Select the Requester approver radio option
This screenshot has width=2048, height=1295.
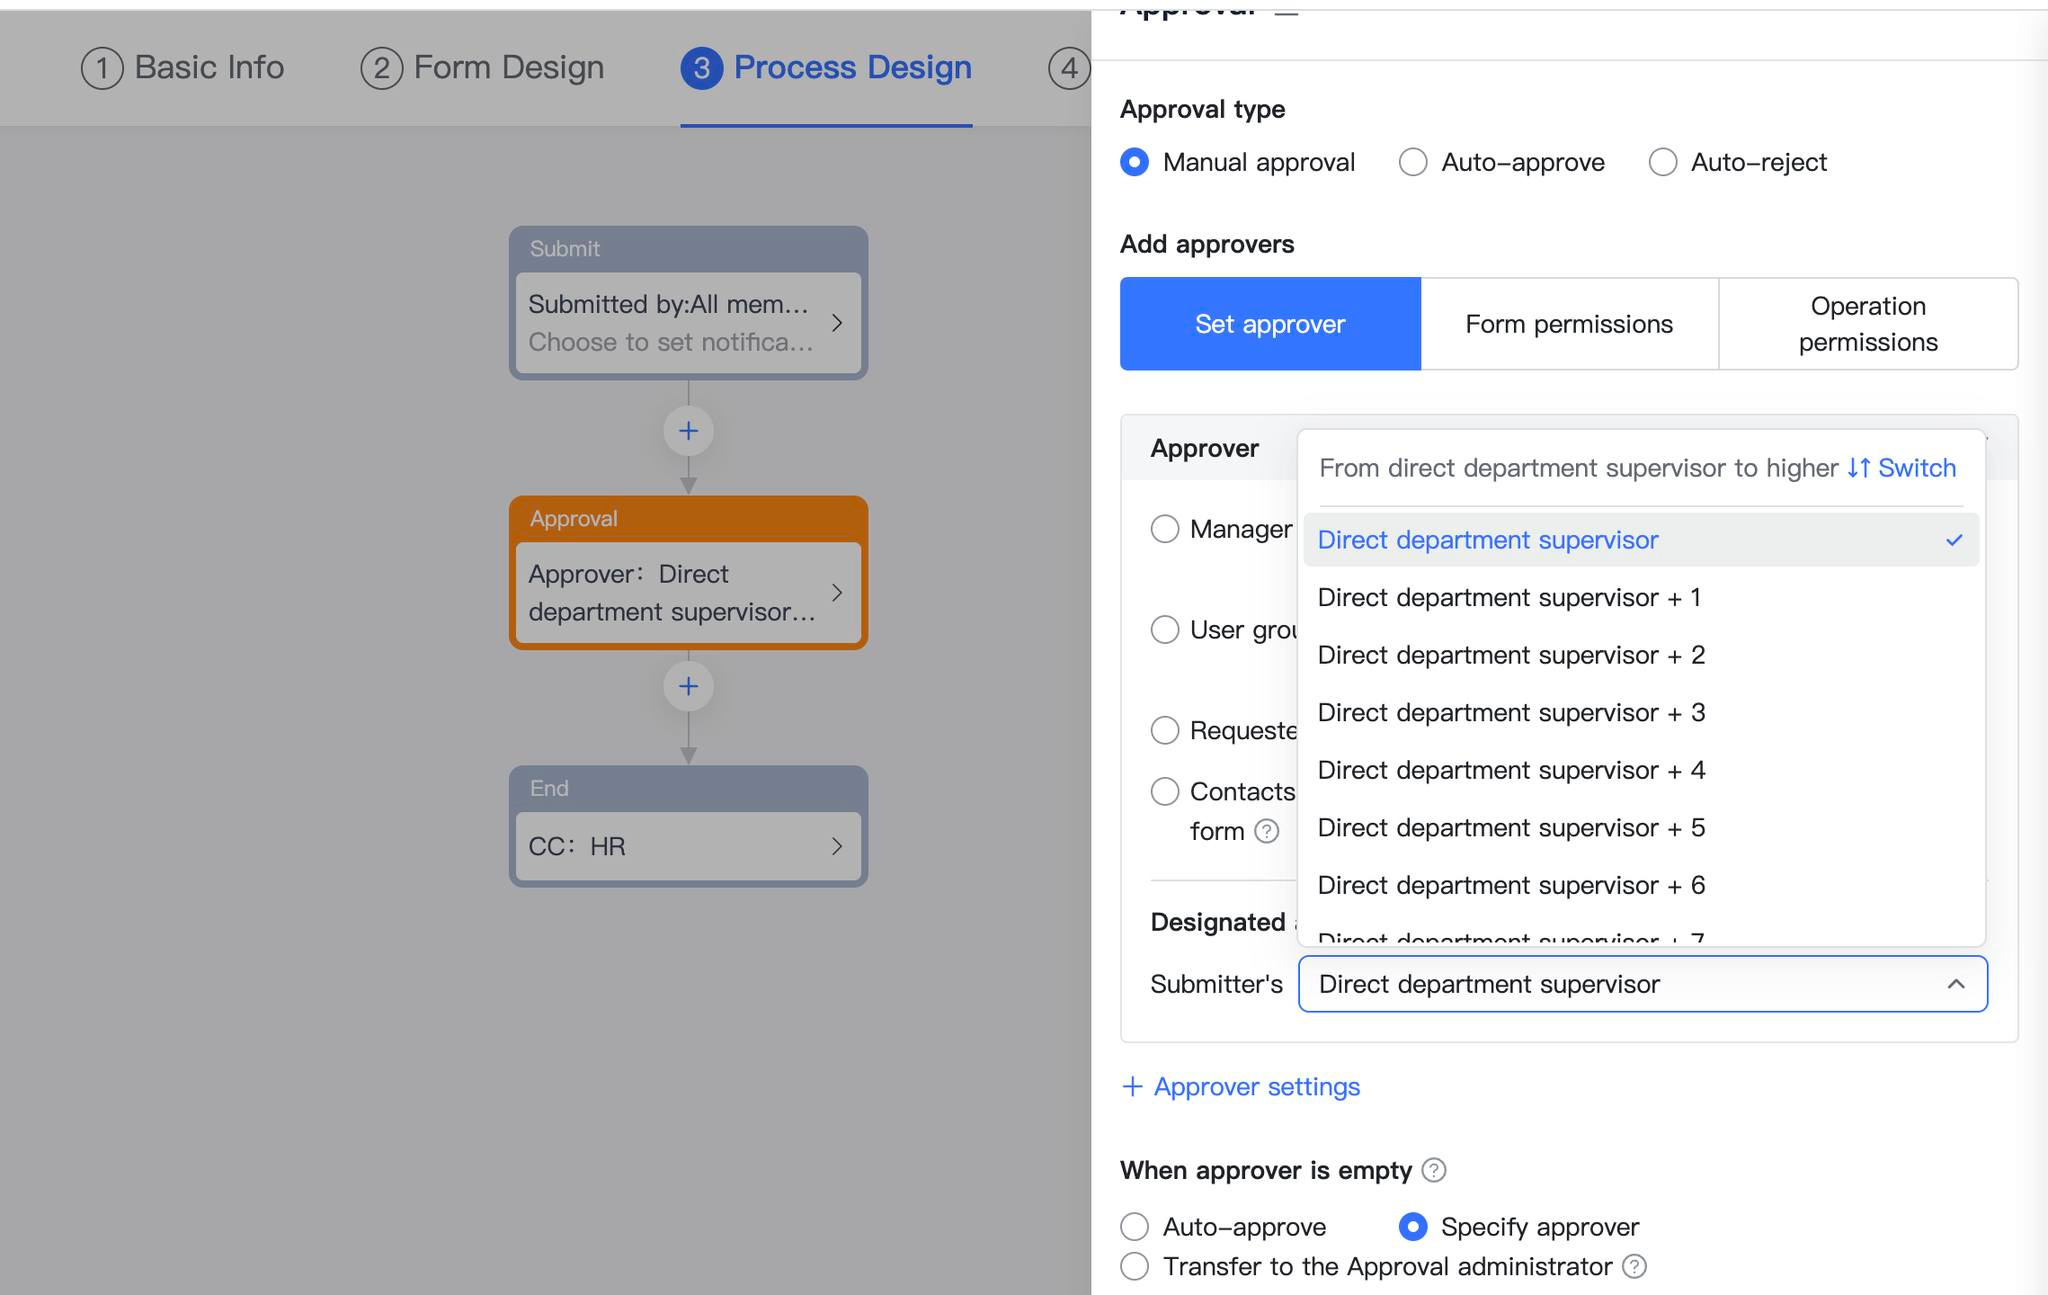(1165, 730)
